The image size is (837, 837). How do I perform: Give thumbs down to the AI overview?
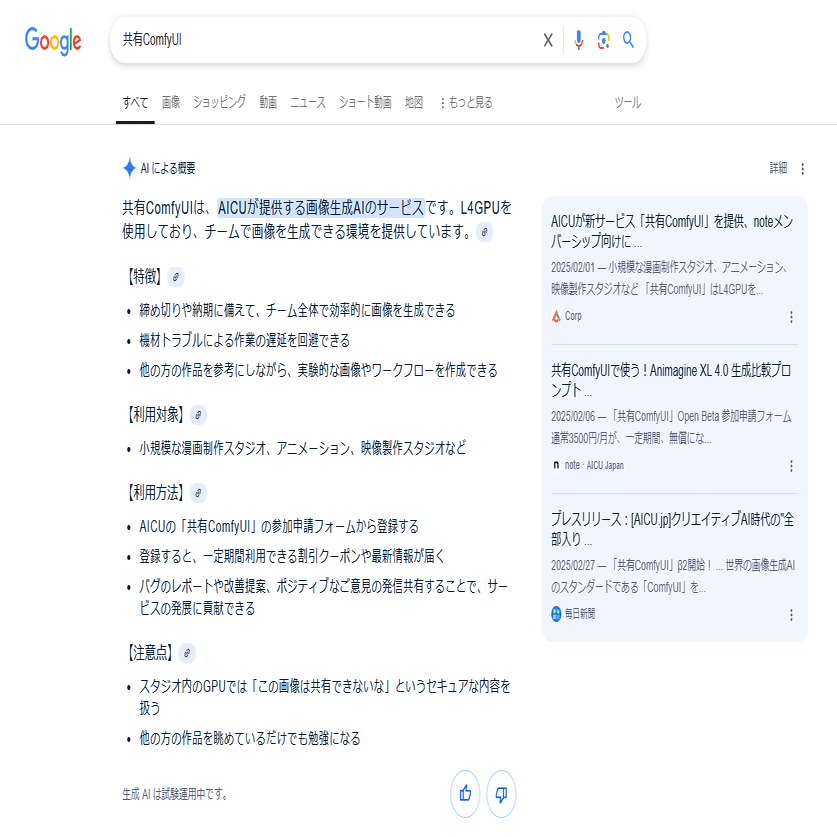coord(501,794)
